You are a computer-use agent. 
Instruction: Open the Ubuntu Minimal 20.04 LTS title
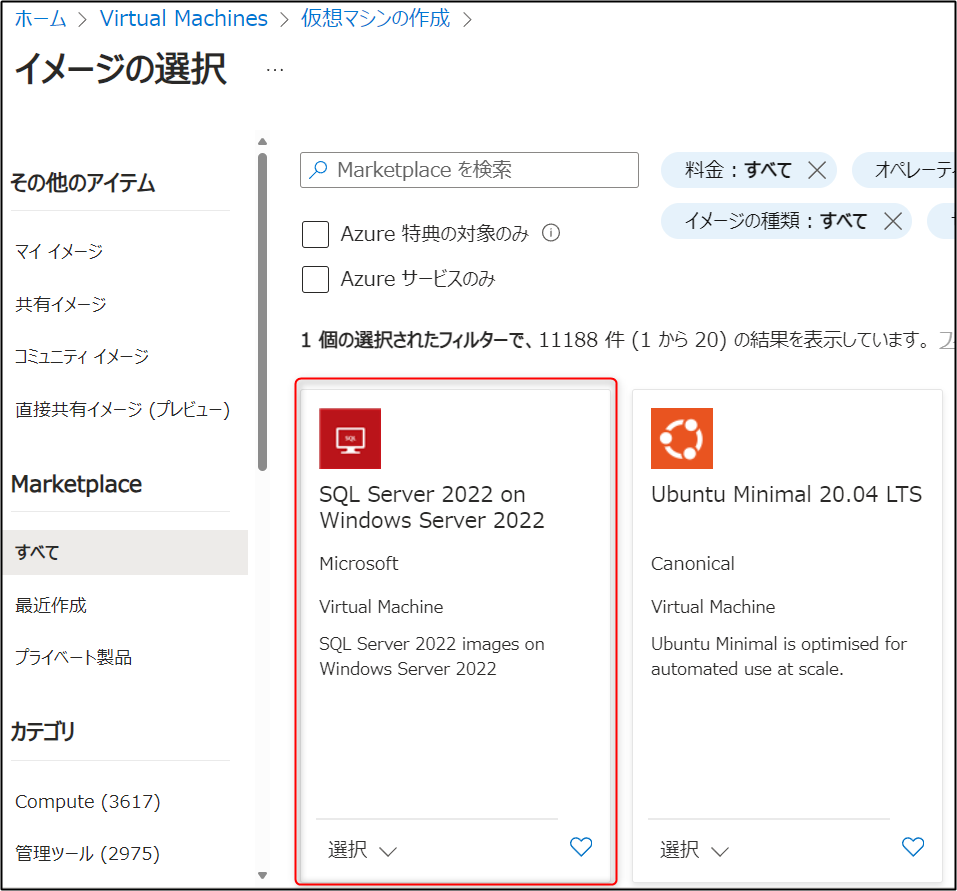pyautogui.click(x=786, y=494)
